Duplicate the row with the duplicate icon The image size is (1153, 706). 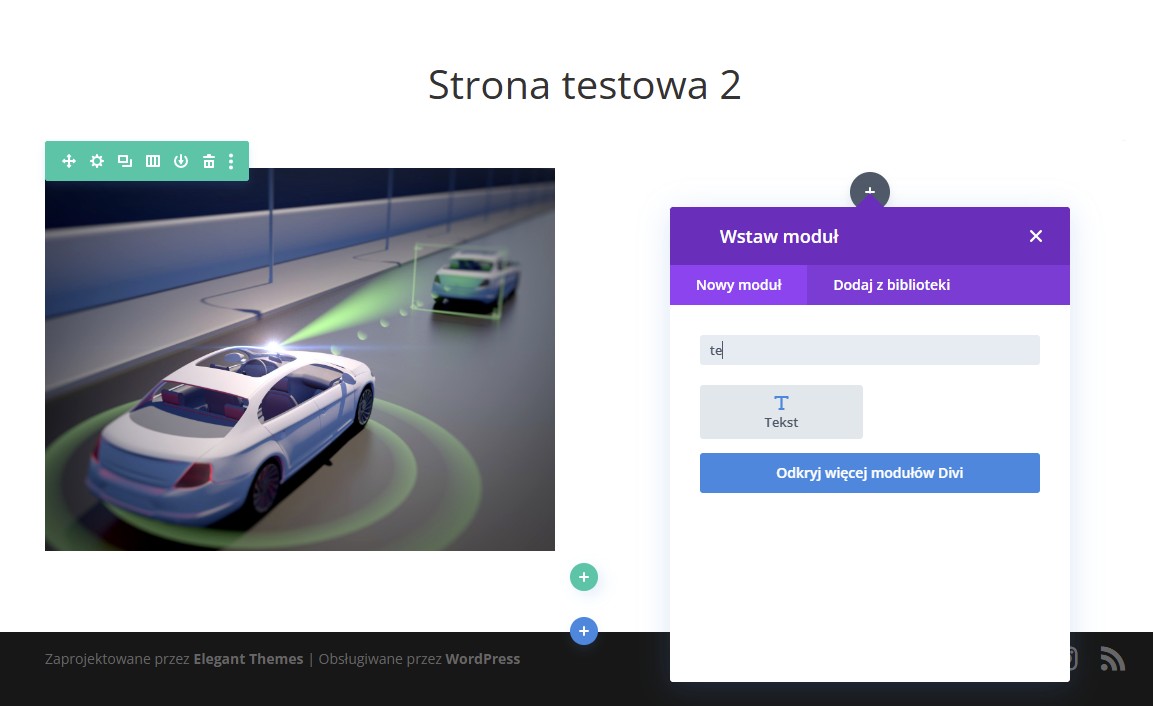(125, 161)
